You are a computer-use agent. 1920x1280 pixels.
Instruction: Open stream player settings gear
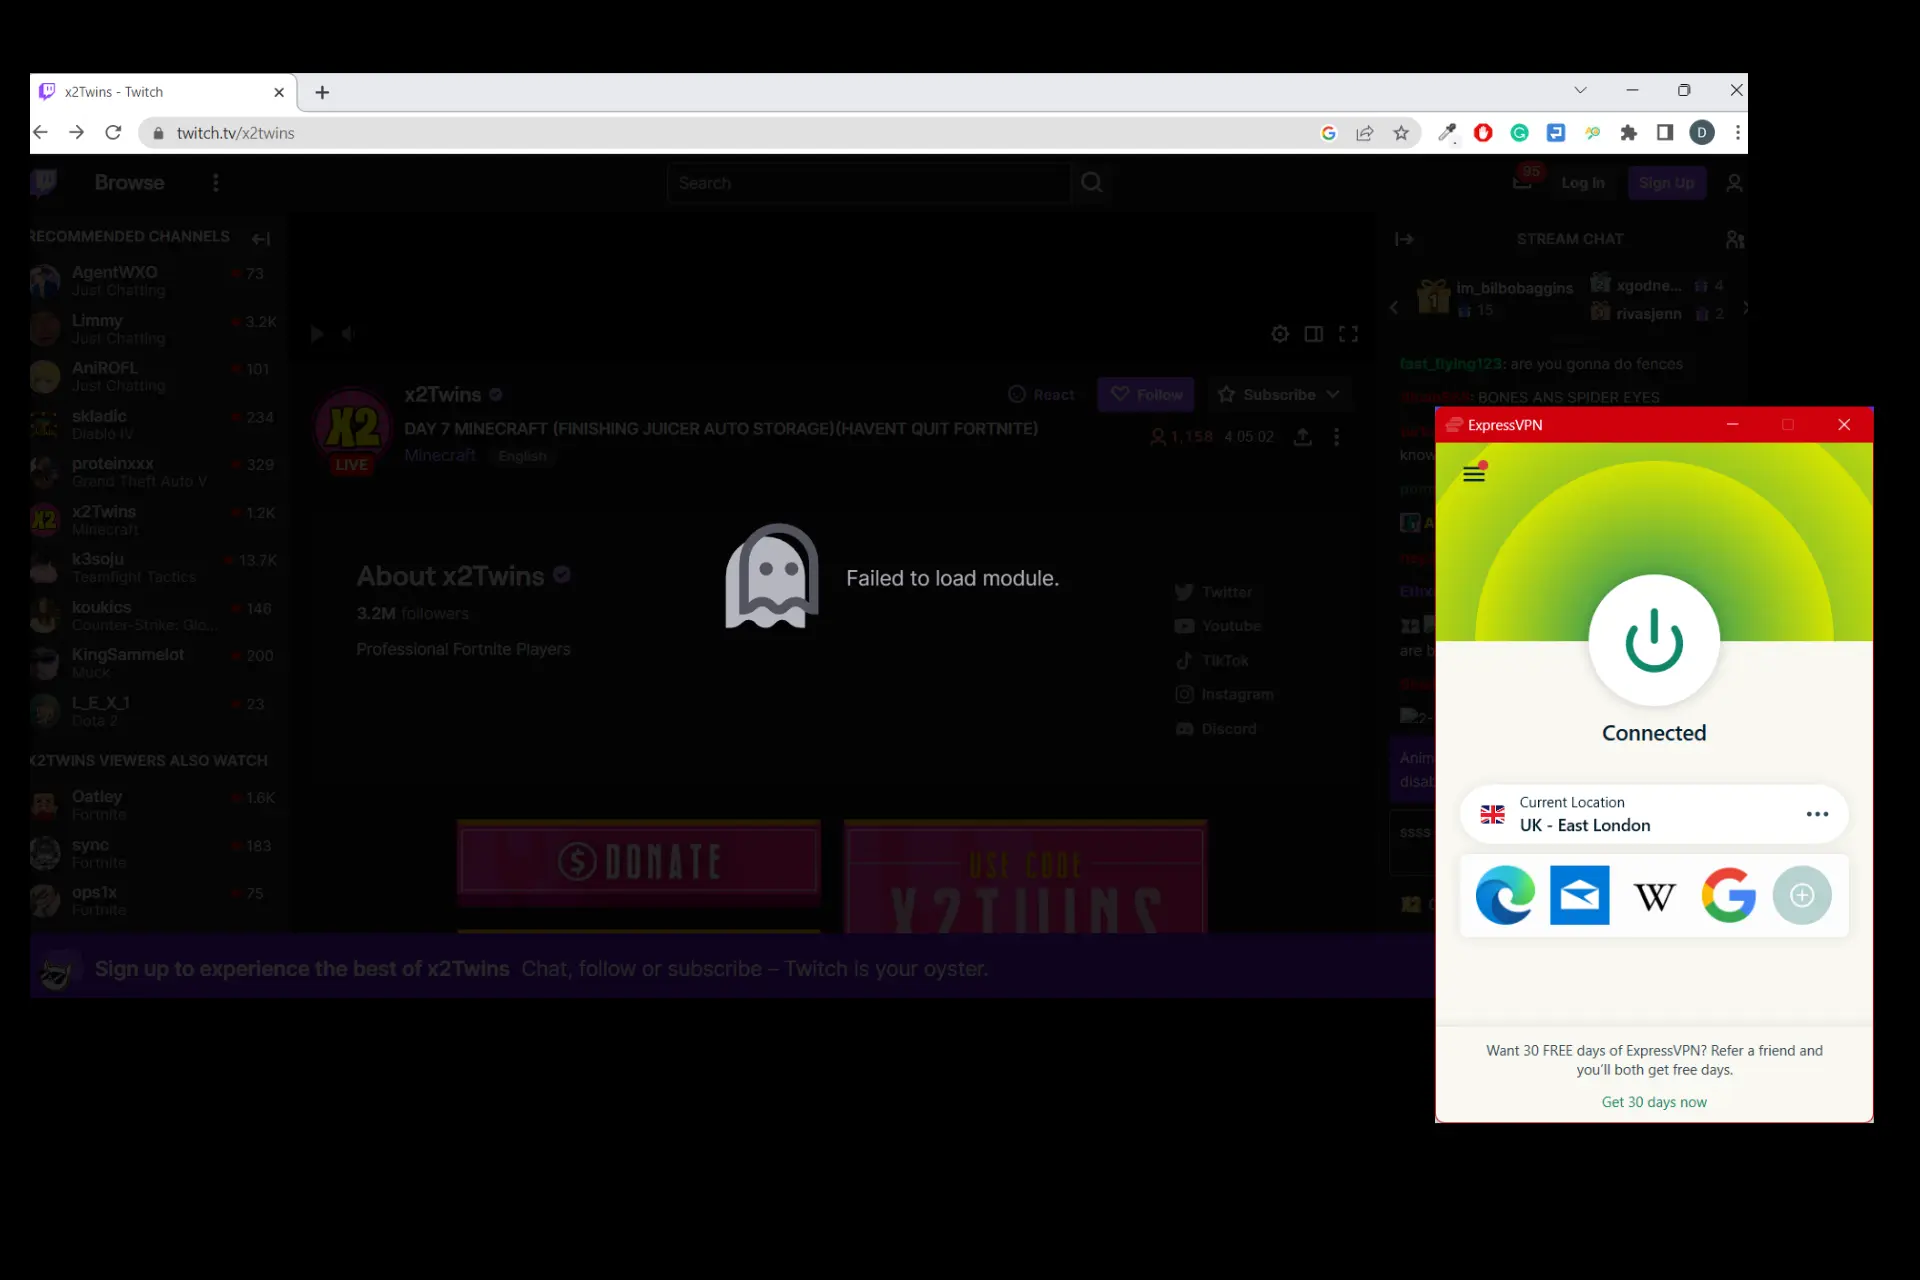[1280, 334]
